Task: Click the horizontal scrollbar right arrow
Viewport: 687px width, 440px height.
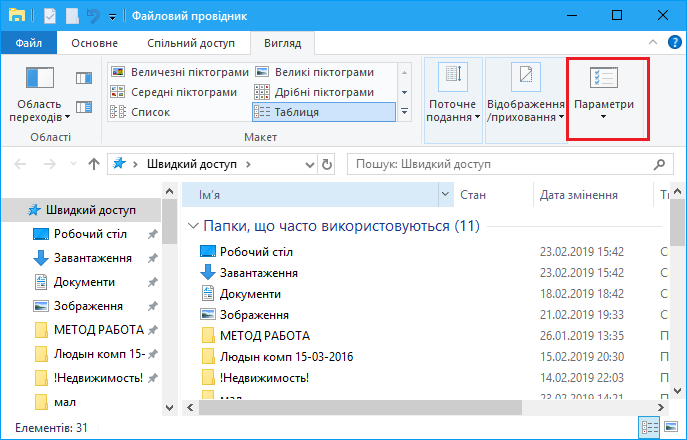Action: [661, 408]
